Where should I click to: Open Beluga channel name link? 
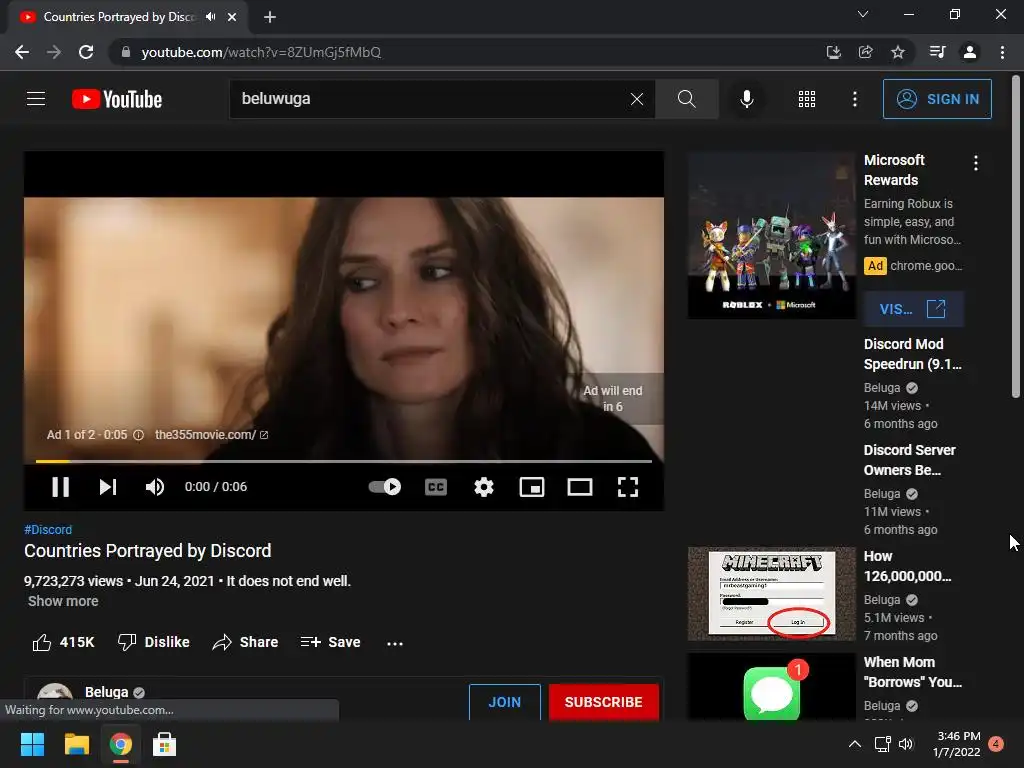pos(106,692)
